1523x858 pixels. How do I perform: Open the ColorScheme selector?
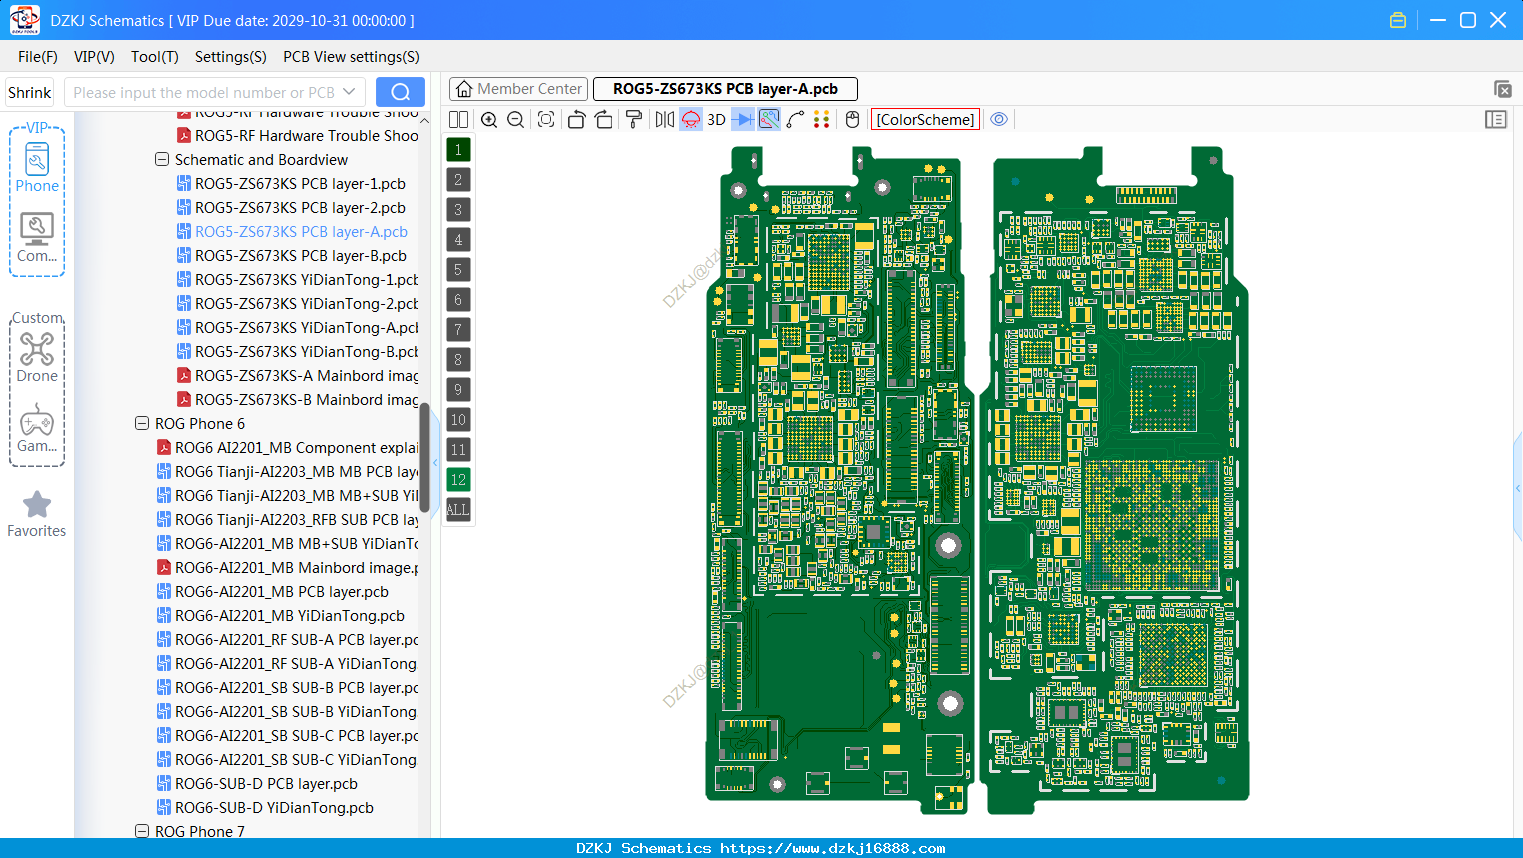coord(925,120)
